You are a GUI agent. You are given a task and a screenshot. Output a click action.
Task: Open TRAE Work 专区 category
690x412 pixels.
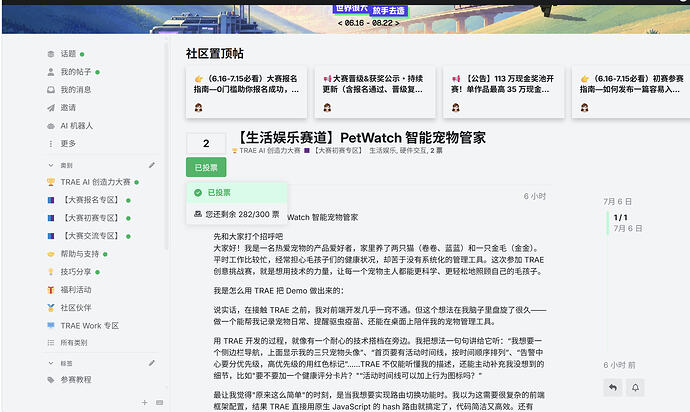(x=83, y=326)
